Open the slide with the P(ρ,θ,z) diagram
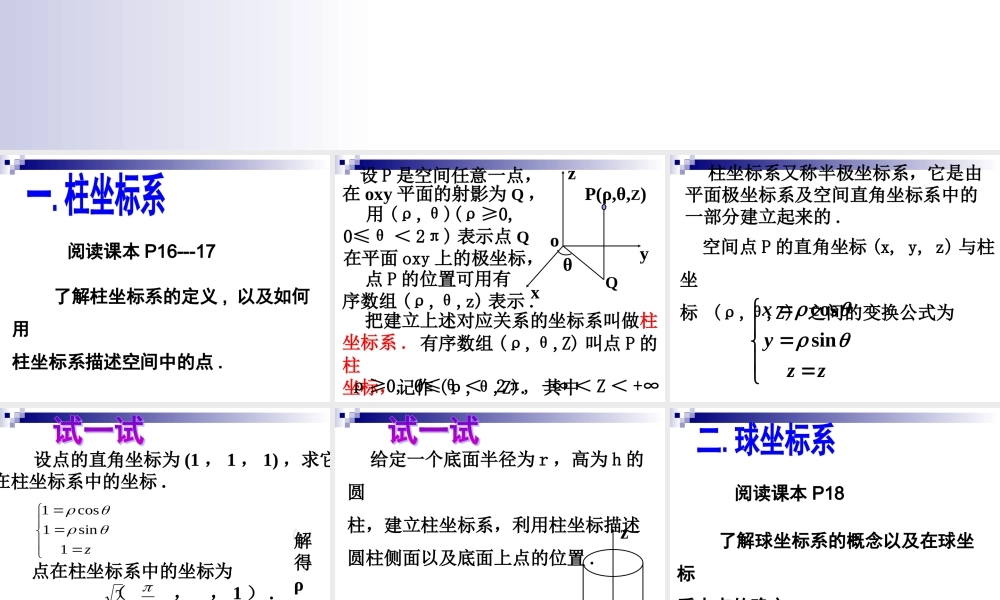Screen dimensions: 1000x600 click(x=500, y=279)
